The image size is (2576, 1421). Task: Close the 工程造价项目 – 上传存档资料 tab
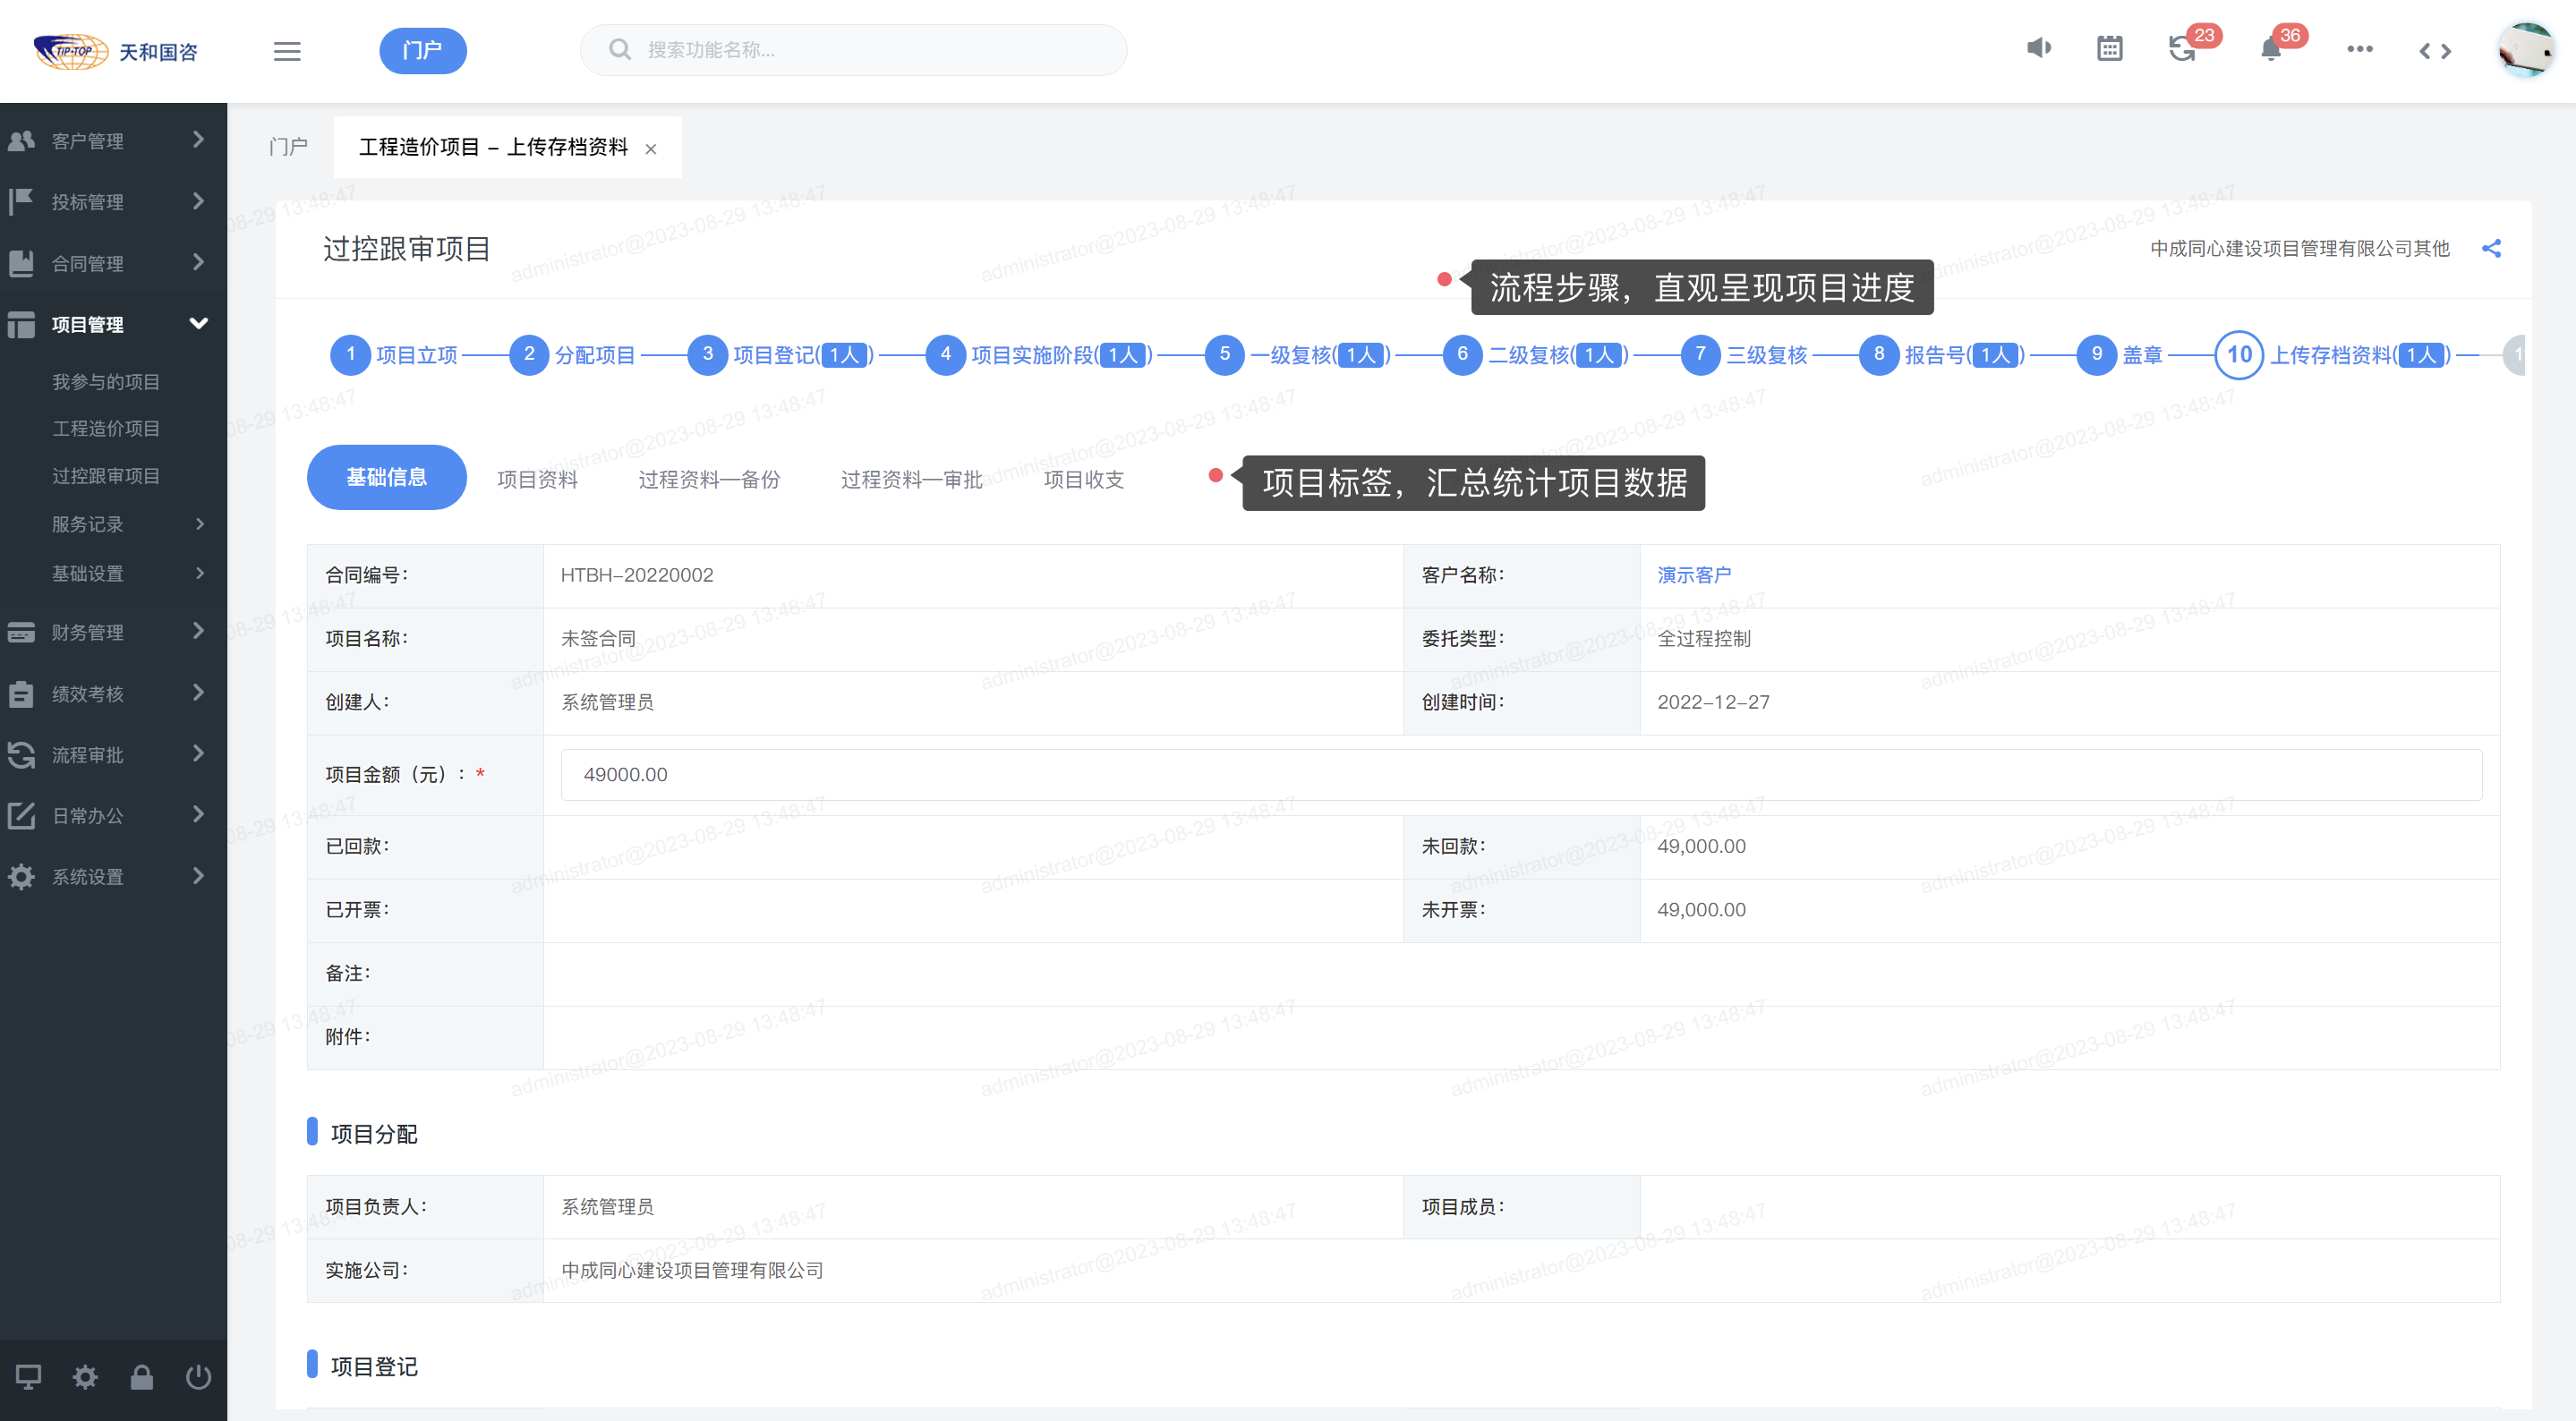(651, 149)
